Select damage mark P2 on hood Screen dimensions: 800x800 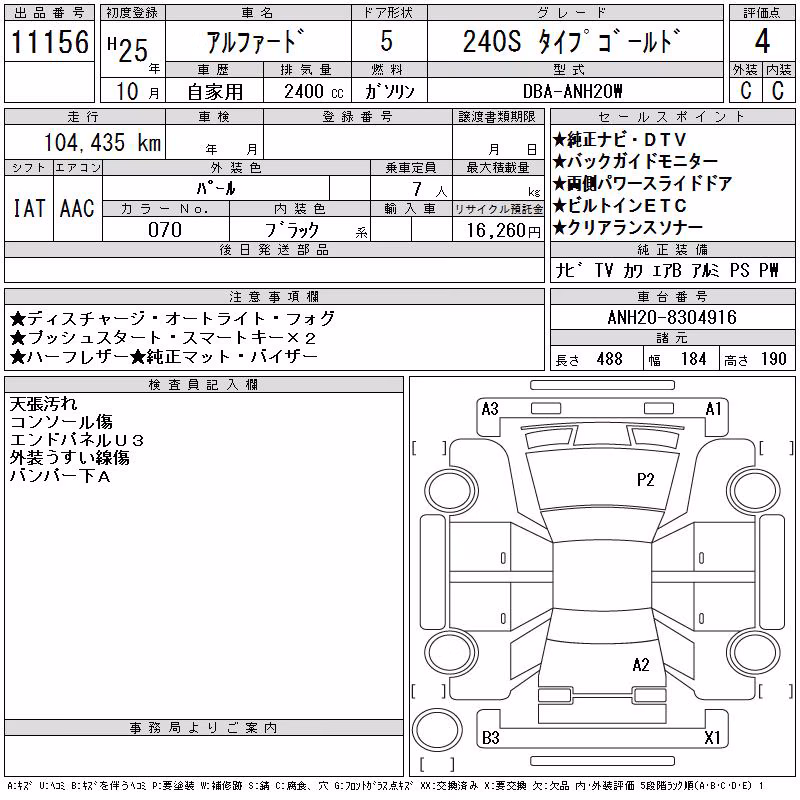click(645, 480)
